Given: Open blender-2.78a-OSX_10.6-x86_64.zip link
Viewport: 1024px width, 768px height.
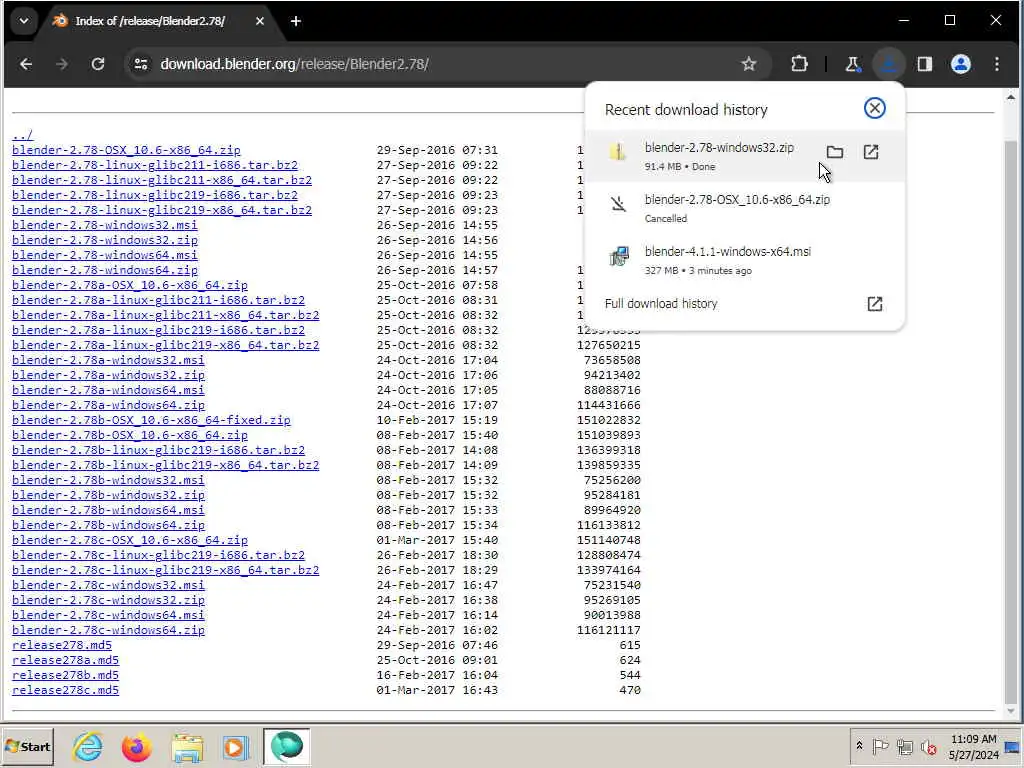Looking at the screenshot, I should click(x=130, y=285).
